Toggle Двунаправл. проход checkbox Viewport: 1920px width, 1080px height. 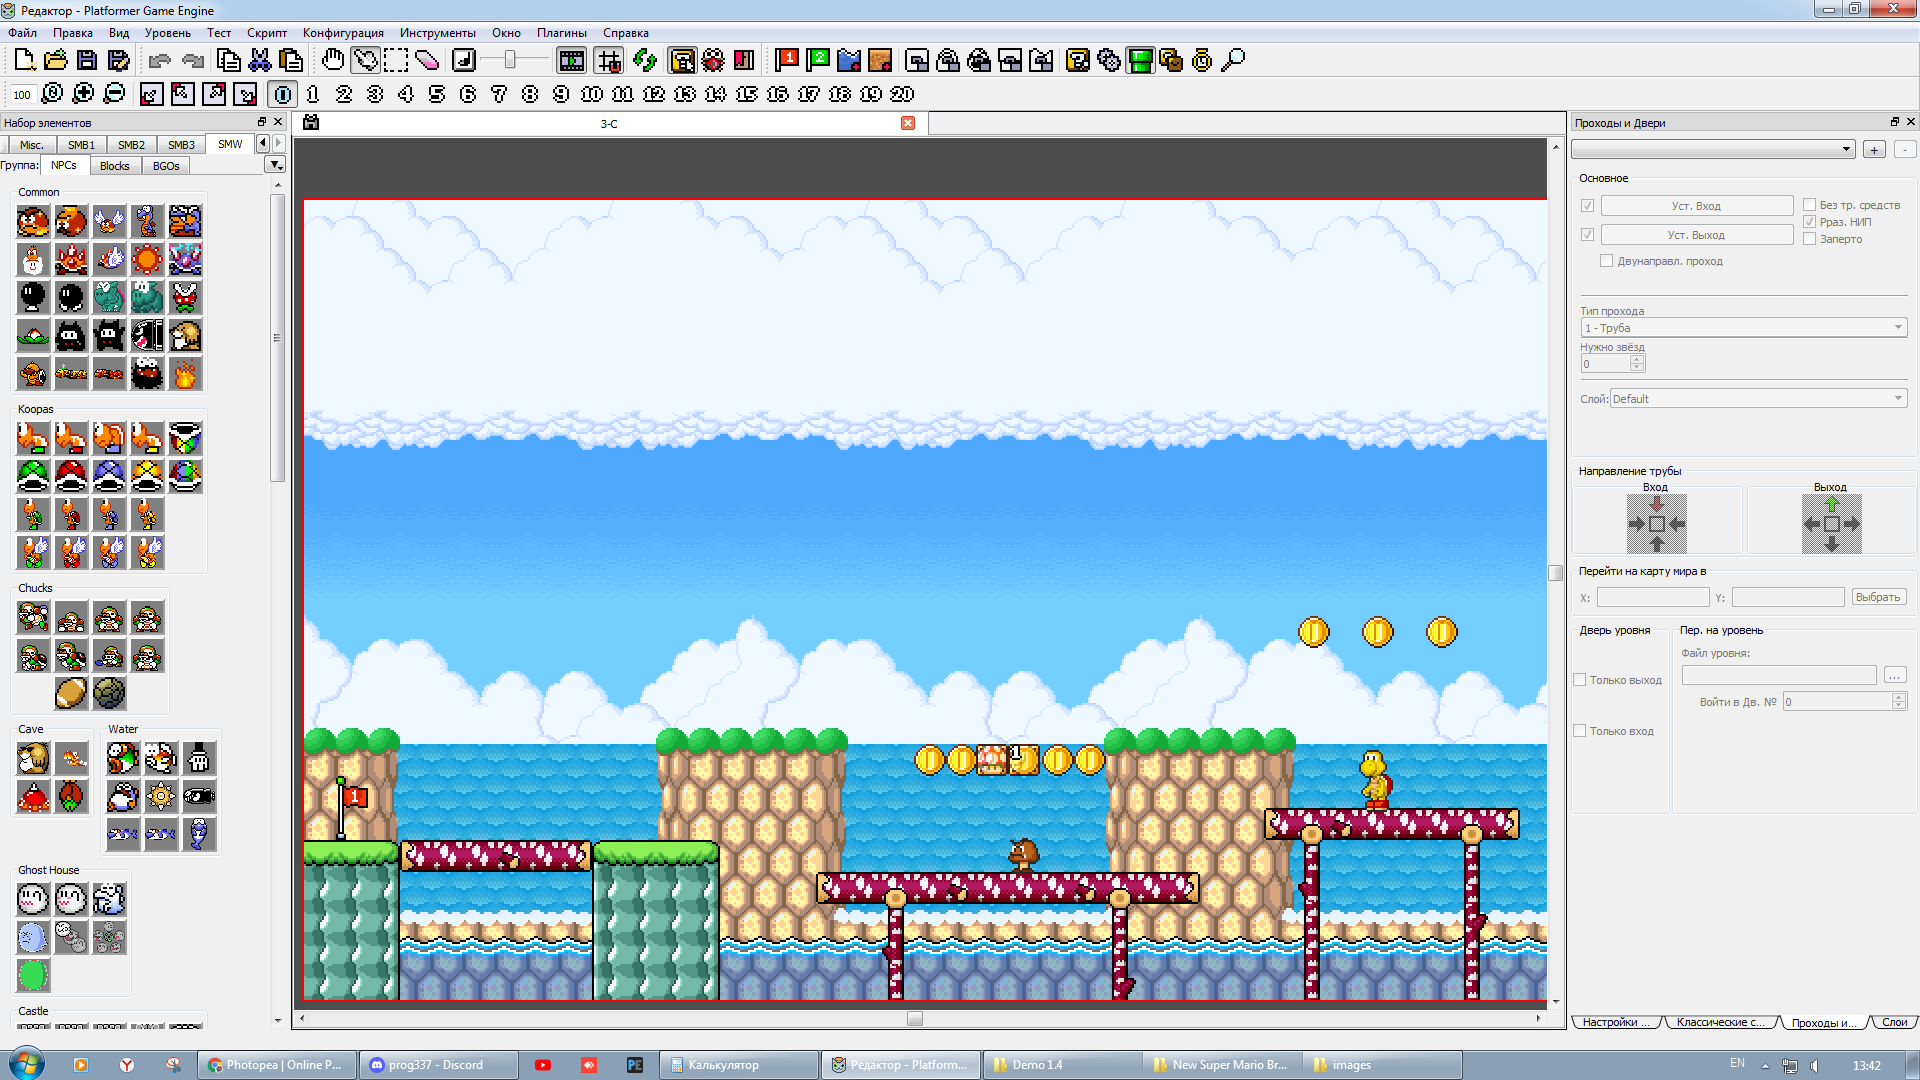[x=1607, y=261]
